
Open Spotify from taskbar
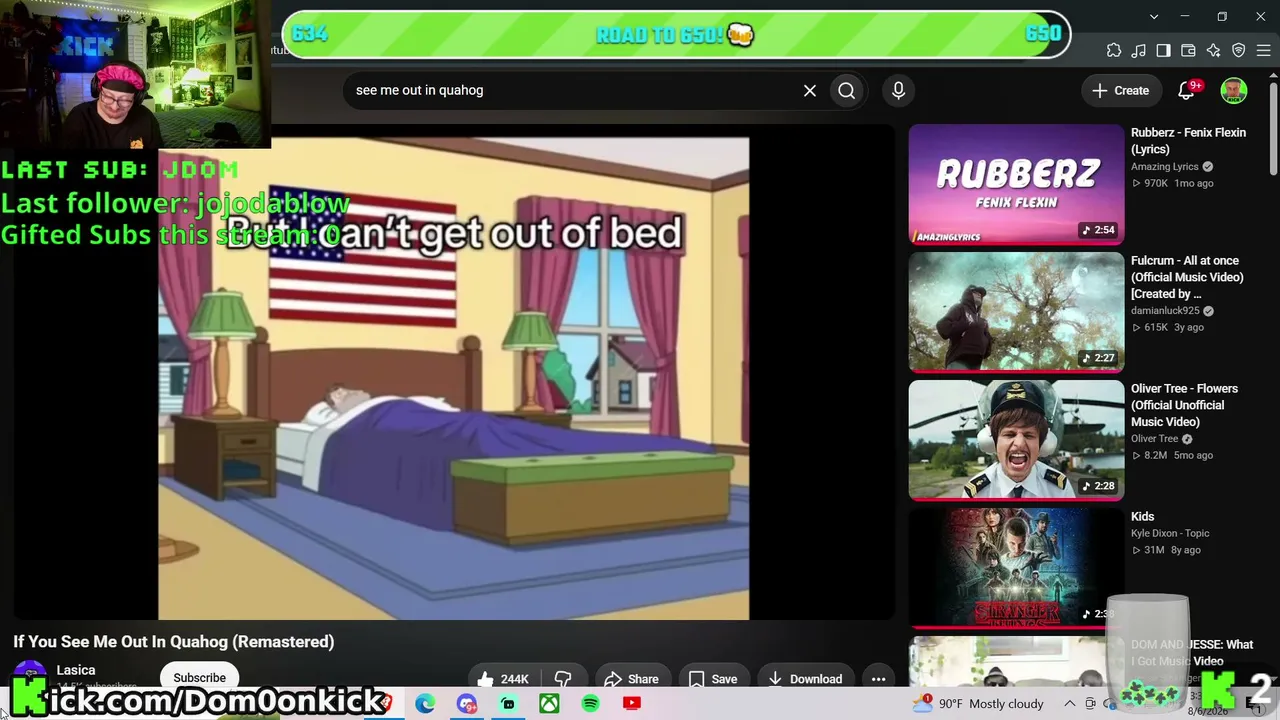[x=590, y=704]
